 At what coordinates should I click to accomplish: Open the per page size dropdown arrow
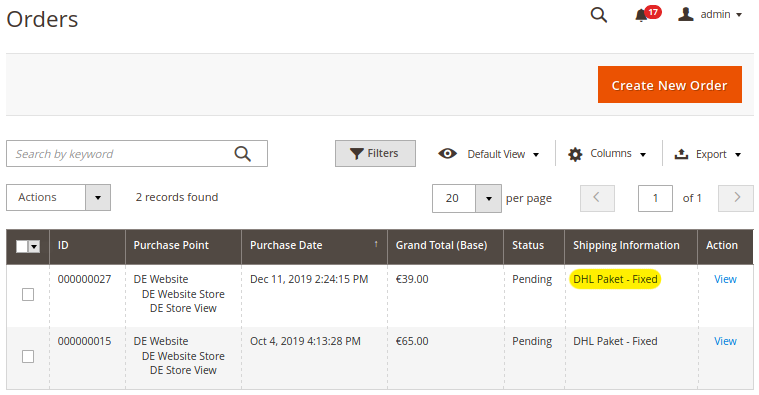click(488, 198)
